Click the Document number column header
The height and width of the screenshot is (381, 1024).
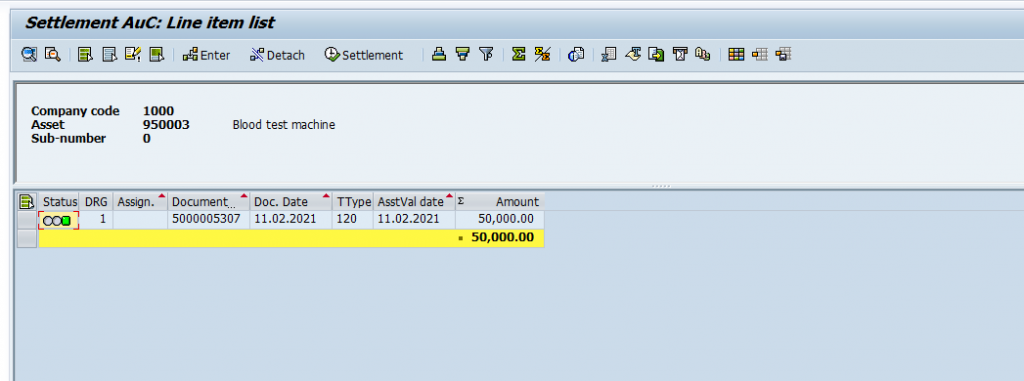[x=209, y=201]
